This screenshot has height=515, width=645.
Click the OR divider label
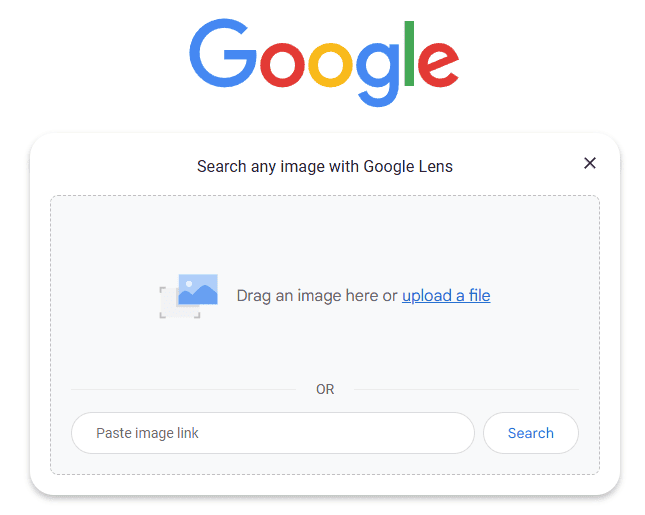point(325,389)
